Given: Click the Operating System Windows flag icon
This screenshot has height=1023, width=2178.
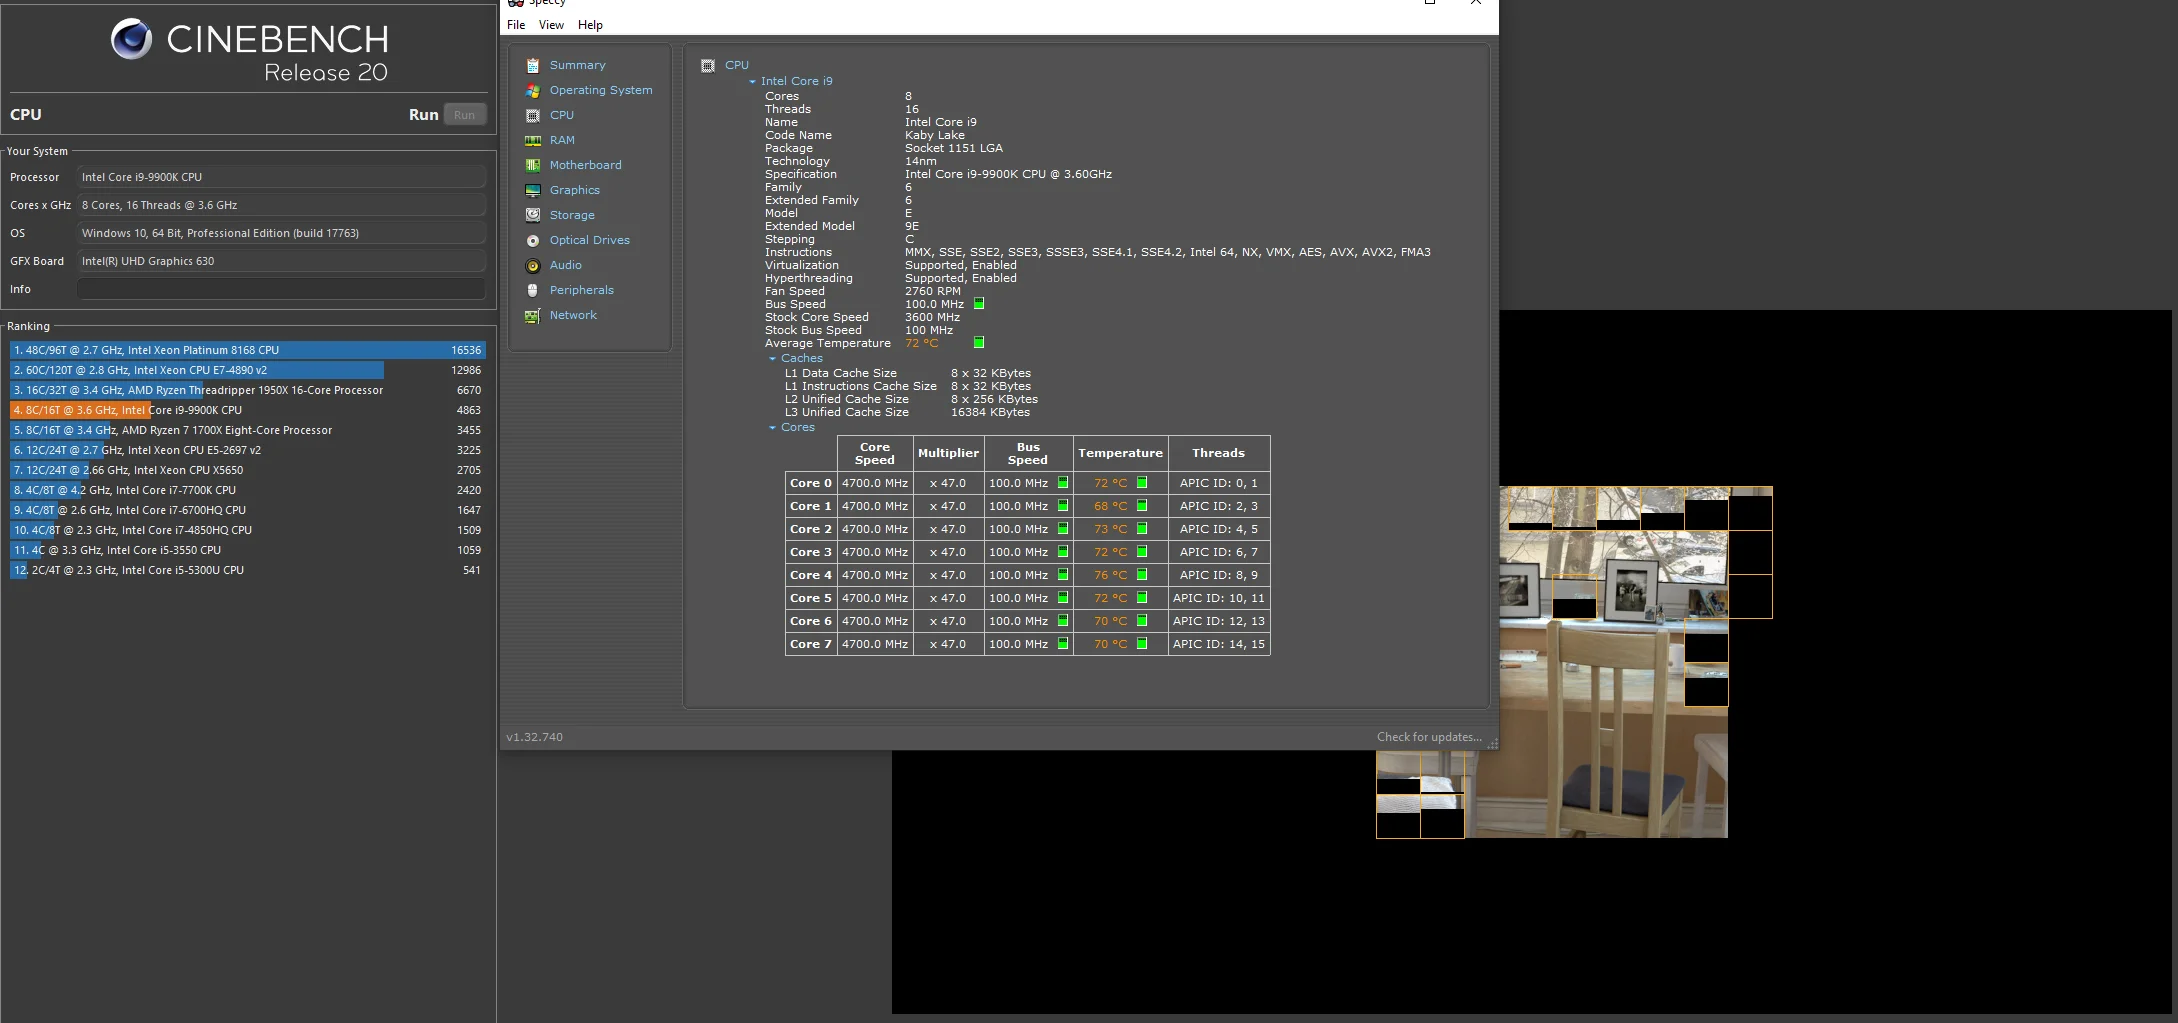Looking at the screenshot, I should 533,90.
